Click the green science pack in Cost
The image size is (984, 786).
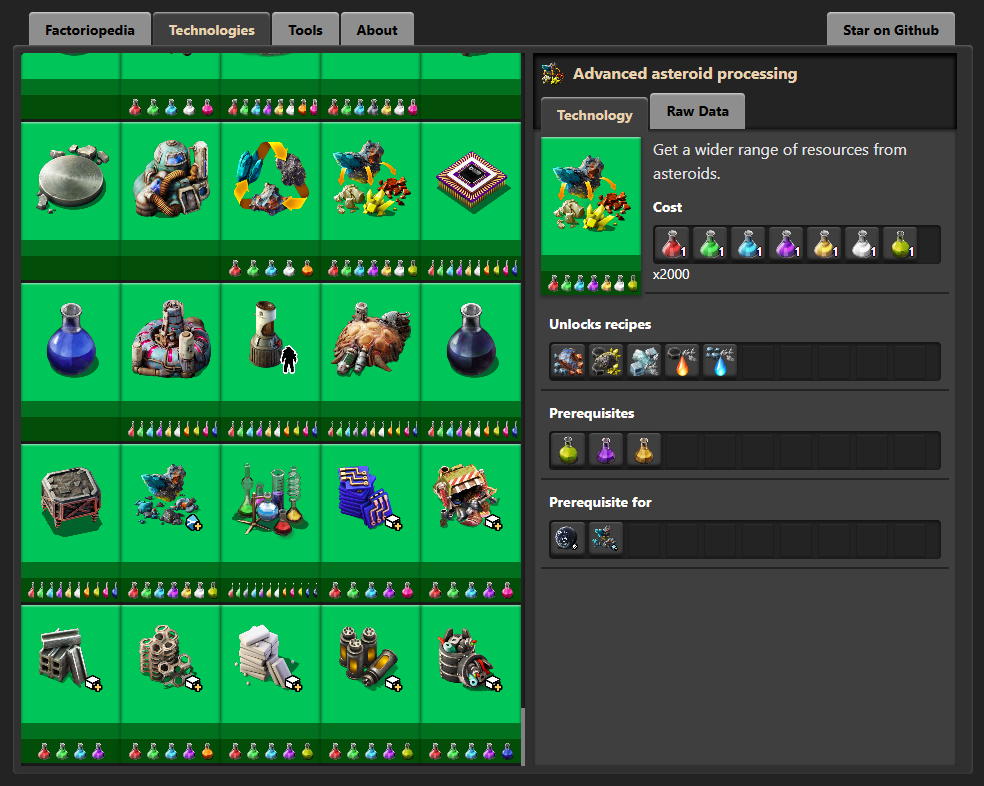coord(710,244)
